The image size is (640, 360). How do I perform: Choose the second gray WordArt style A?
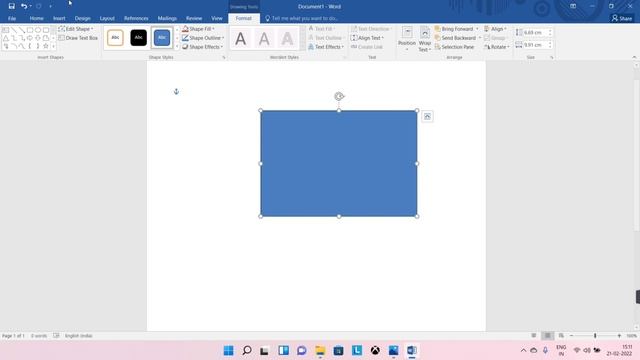[264, 39]
